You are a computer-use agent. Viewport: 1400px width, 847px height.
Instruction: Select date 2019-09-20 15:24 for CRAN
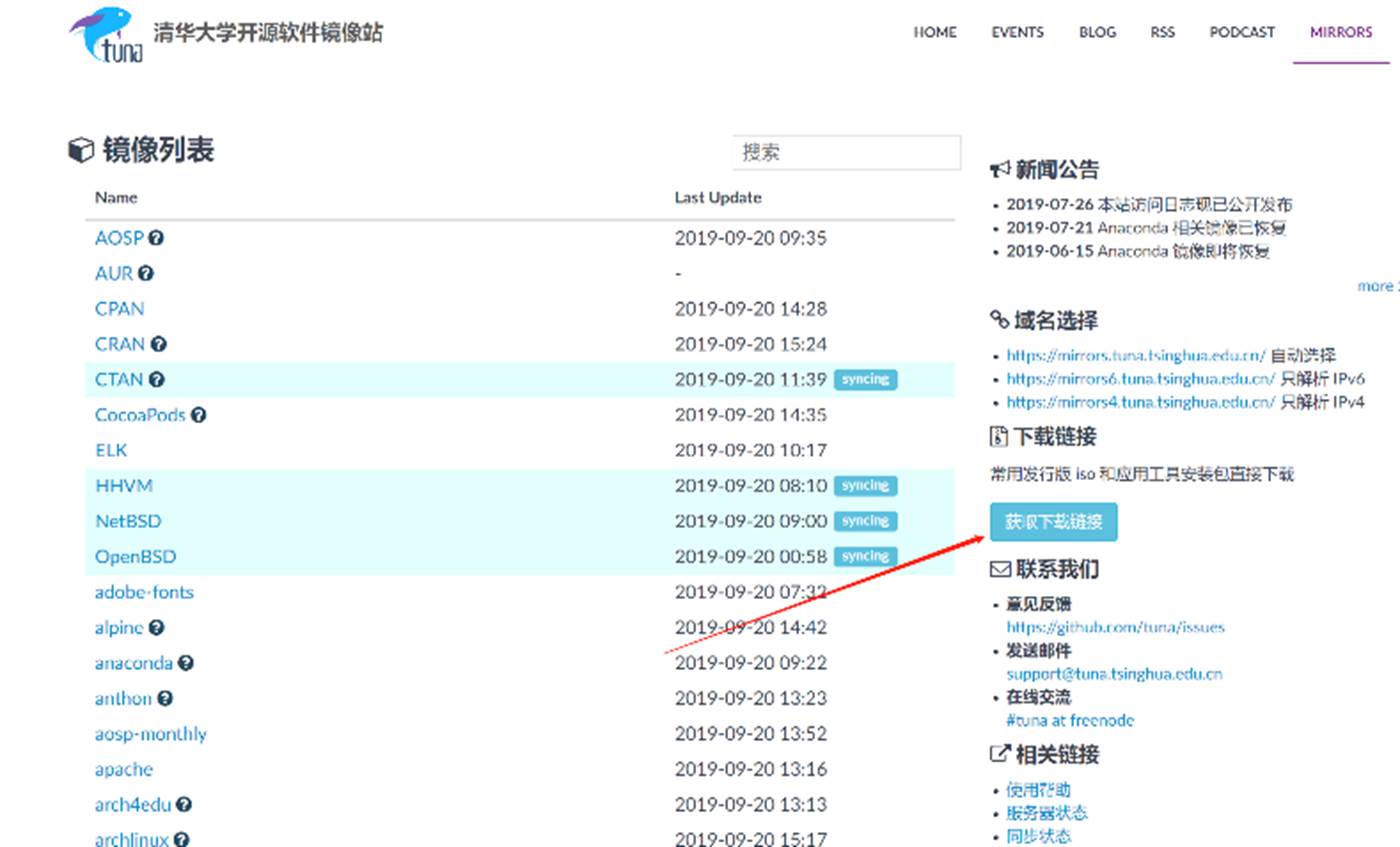(x=751, y=344)
